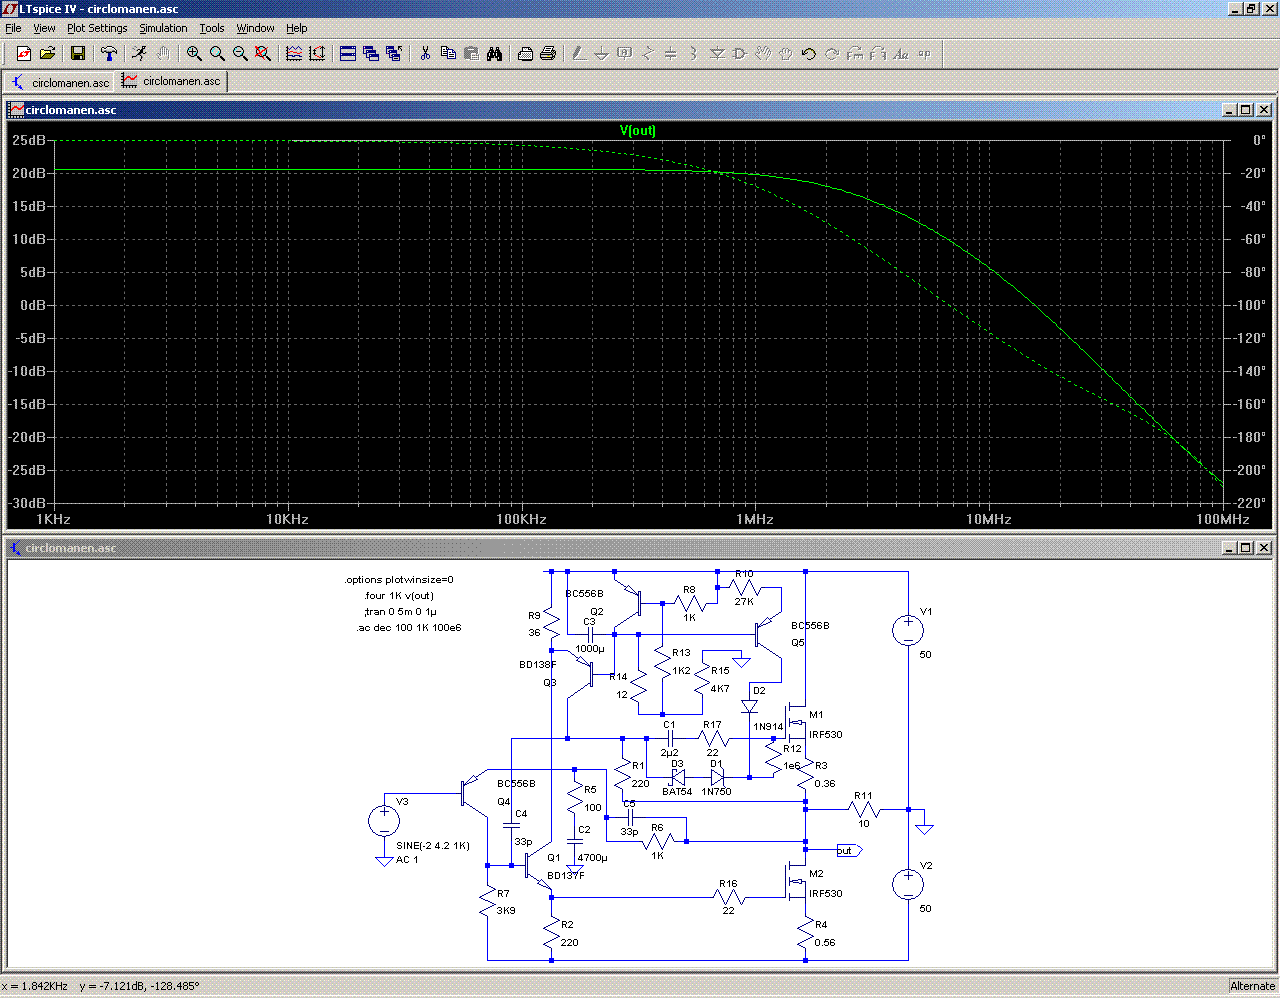Click the '.ac dec 100 1K 100e6' directive
The height and width of the screenshot is (998, 1280).
pos(408,628)
